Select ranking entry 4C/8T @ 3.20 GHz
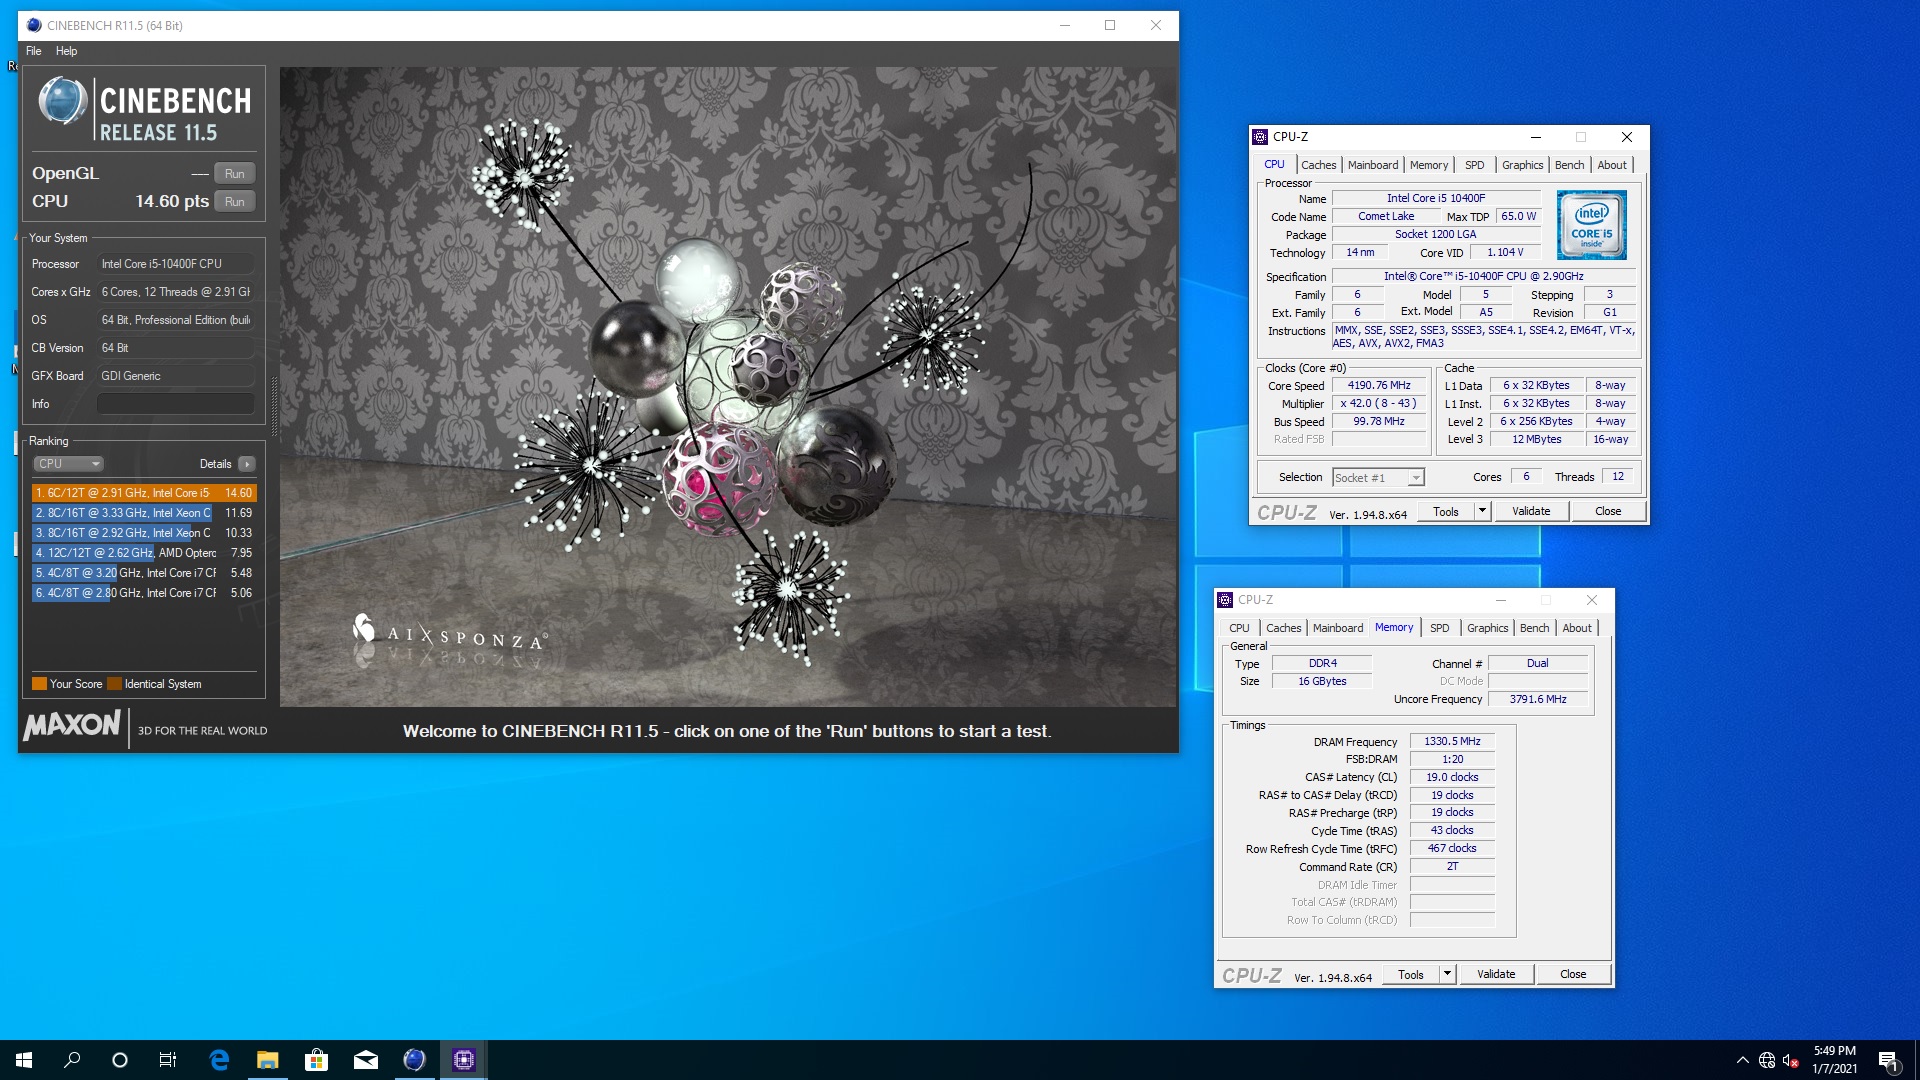The image size is (1920, 1080). pyautogui.click(x=144, y=573)
